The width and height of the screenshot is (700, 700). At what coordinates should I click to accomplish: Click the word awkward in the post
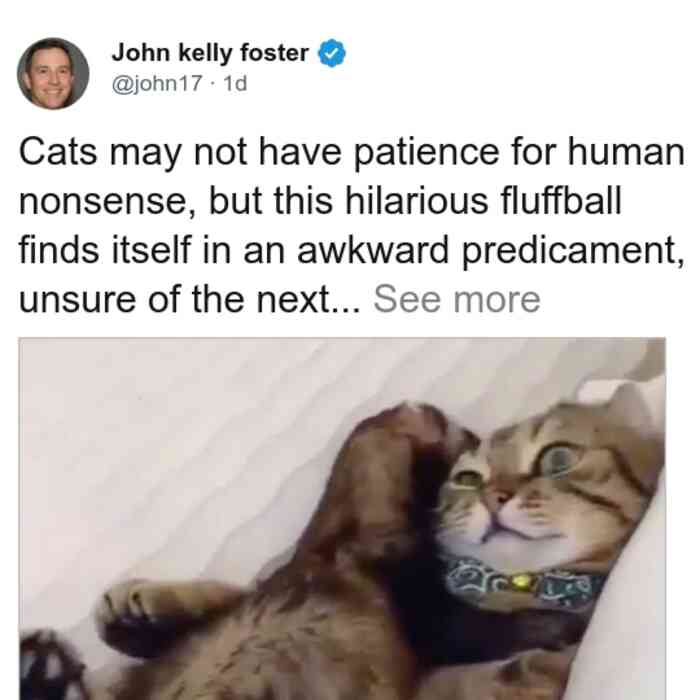click(373, 250)
